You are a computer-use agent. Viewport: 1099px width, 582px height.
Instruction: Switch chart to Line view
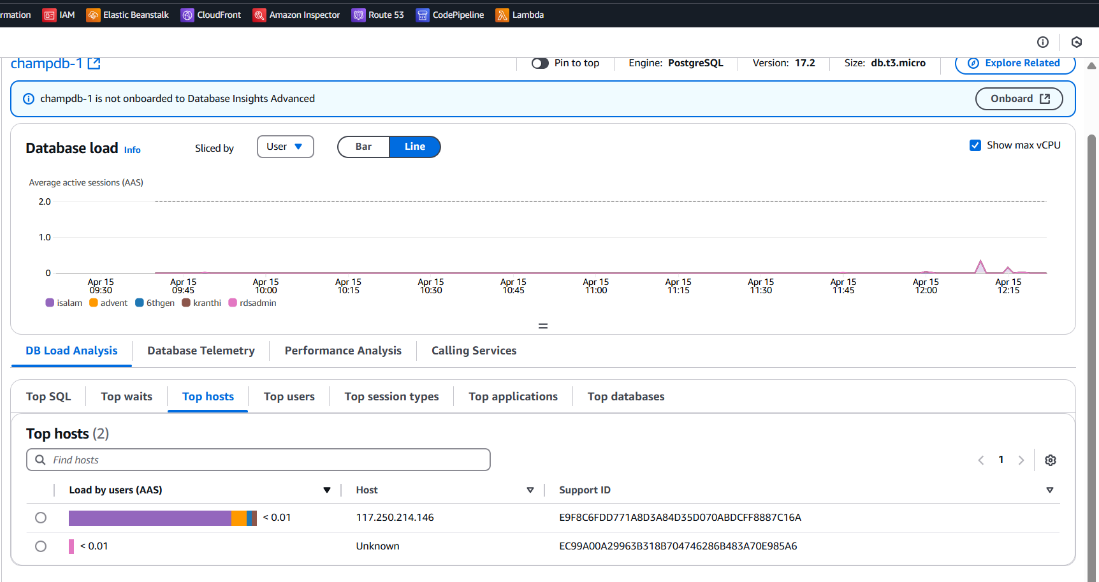tap(415, 147)
